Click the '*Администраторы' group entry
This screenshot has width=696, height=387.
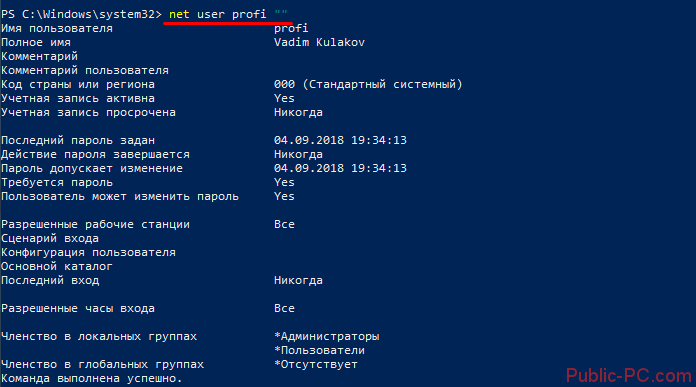[x=327, y=336]
